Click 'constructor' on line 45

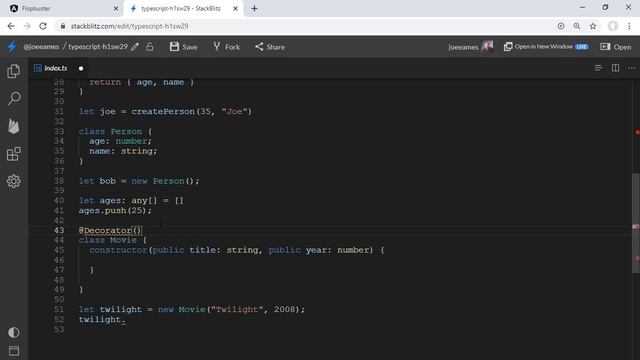tap(118, 250)
